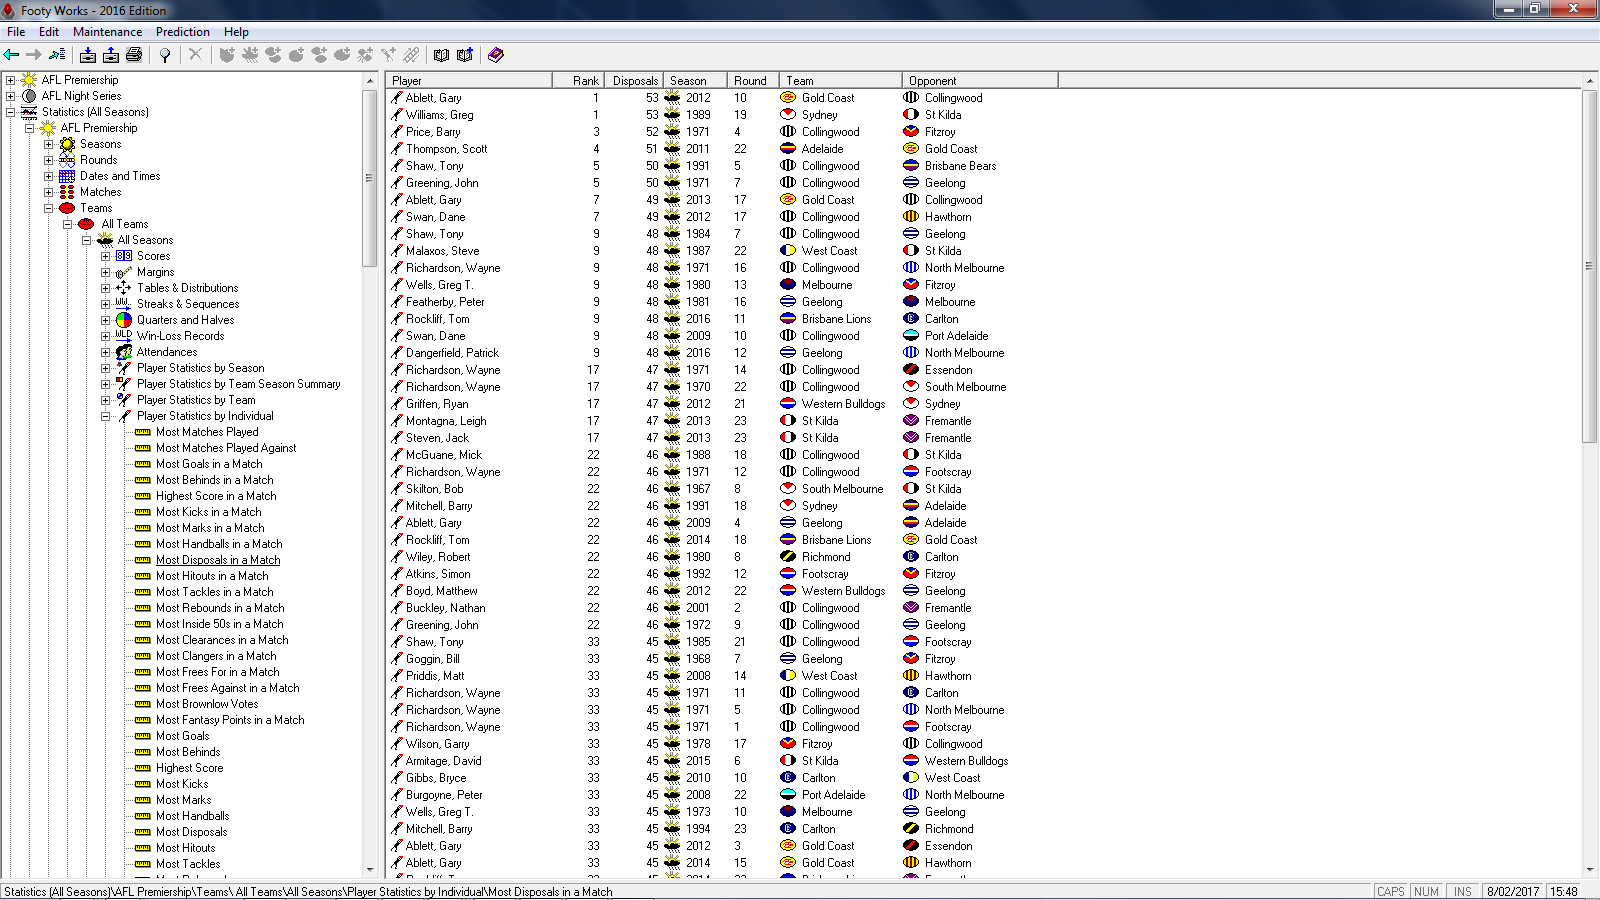The image size is (1600, 900).
Task: Select Most Brownlow Votes
Action: pos(207,704)
